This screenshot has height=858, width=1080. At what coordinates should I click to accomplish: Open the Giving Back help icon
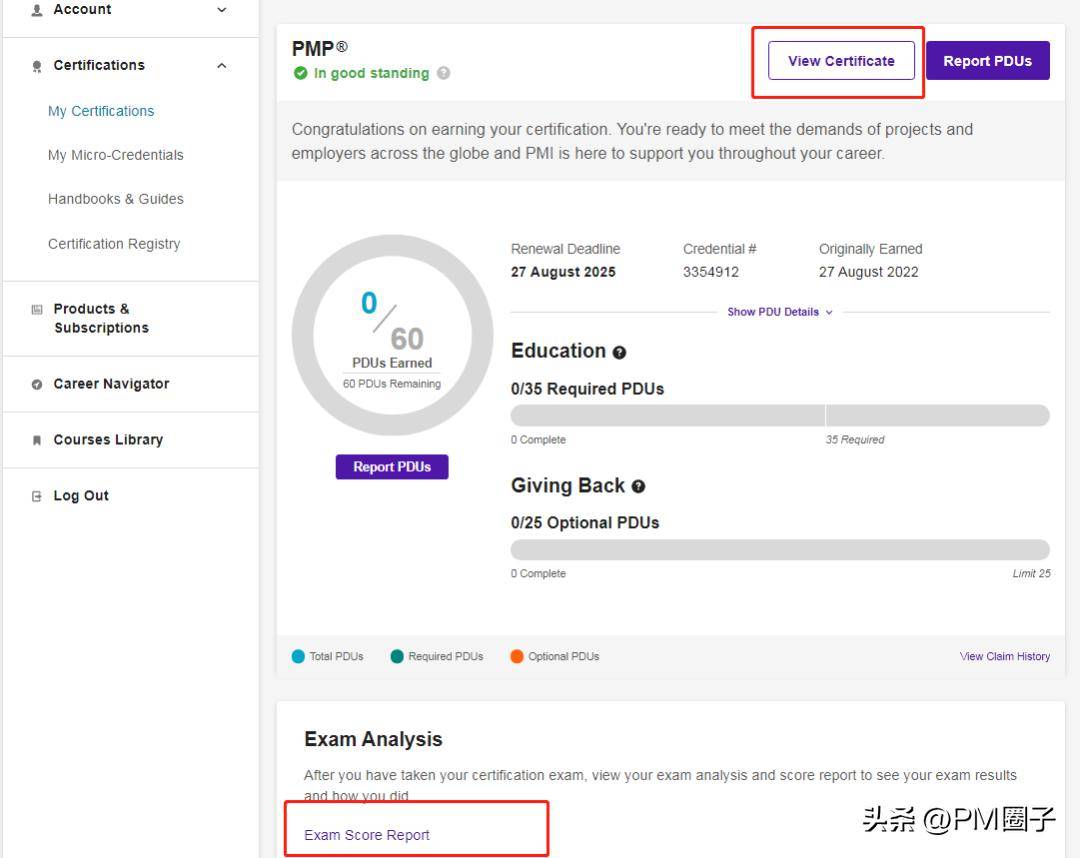pos(638,487)
